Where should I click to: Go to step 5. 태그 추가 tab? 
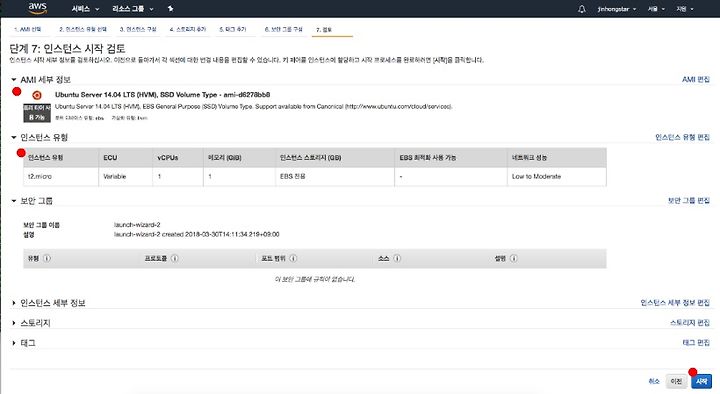coord(233,29)
